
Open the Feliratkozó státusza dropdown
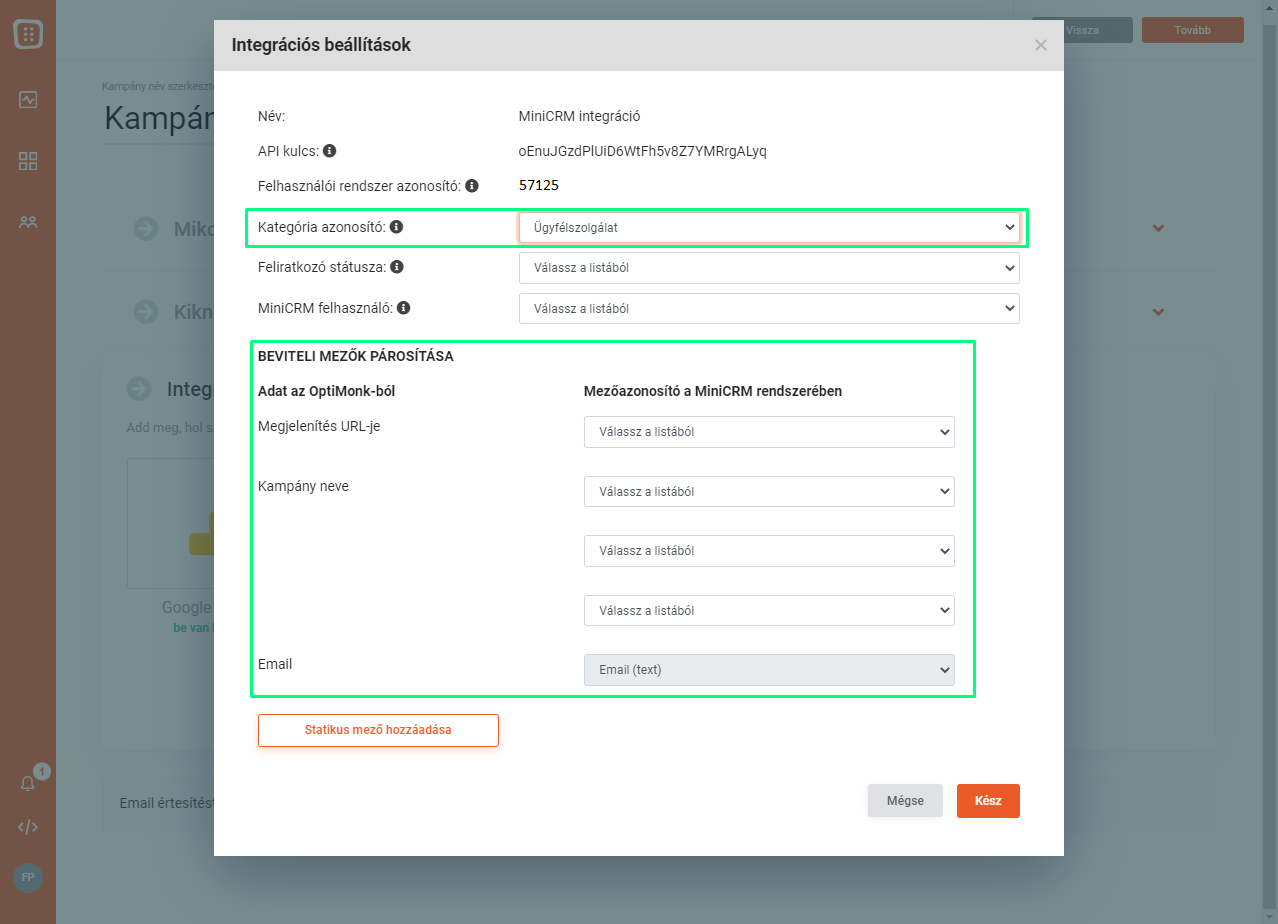pyautogui.click(x=769, y=268)
